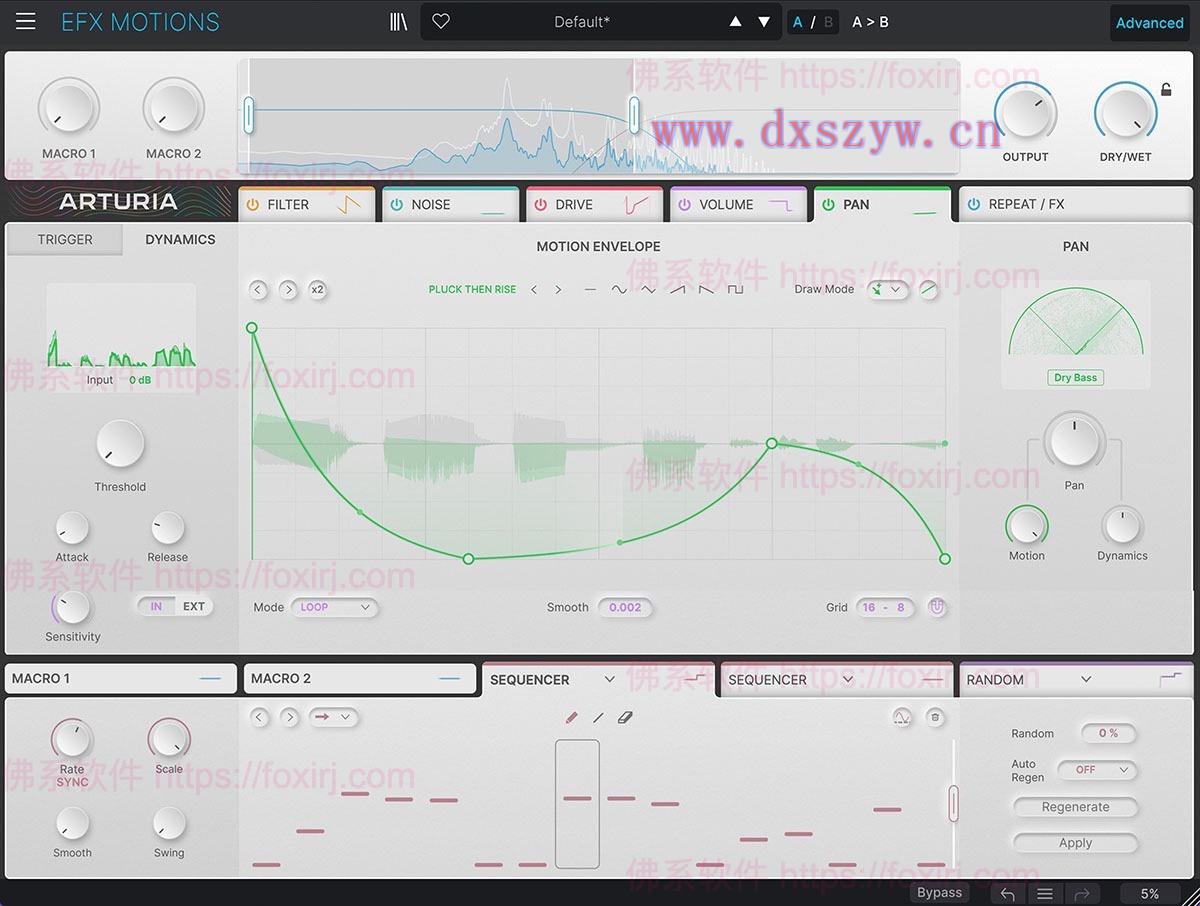
Task: Toggle the Noise module power button
Action: coord(396,204)
